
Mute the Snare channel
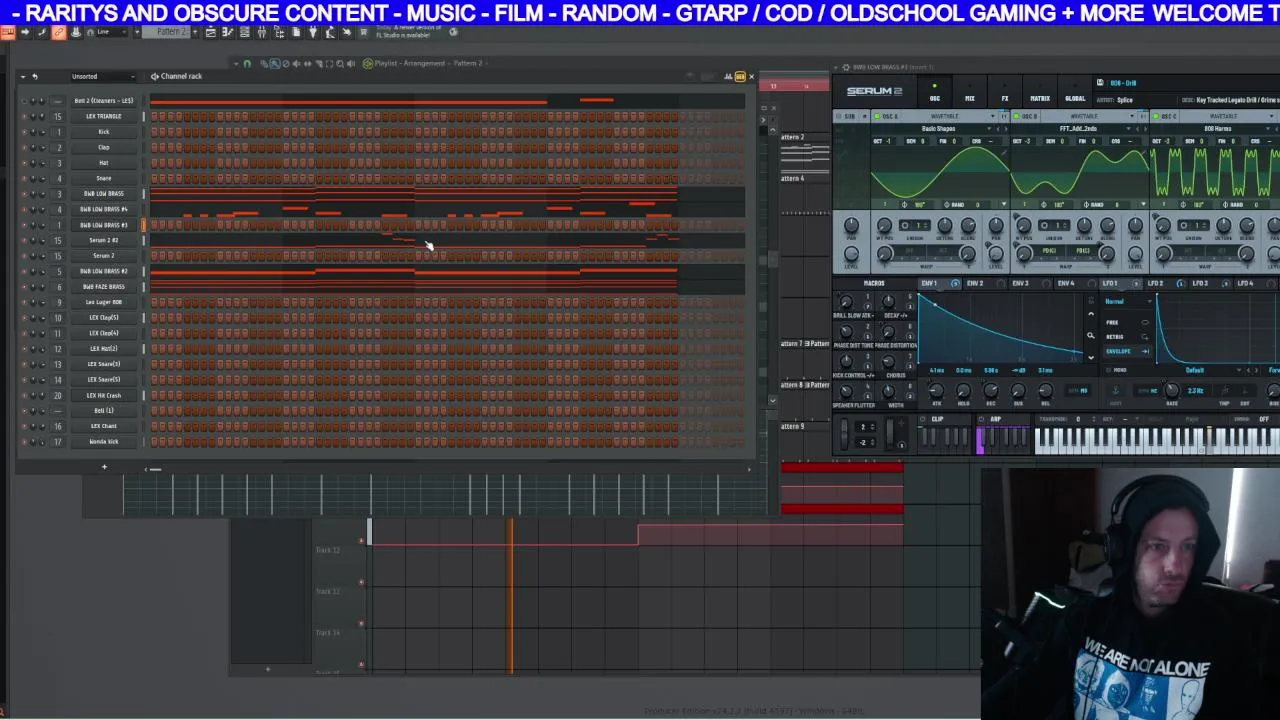coord(25,178)
